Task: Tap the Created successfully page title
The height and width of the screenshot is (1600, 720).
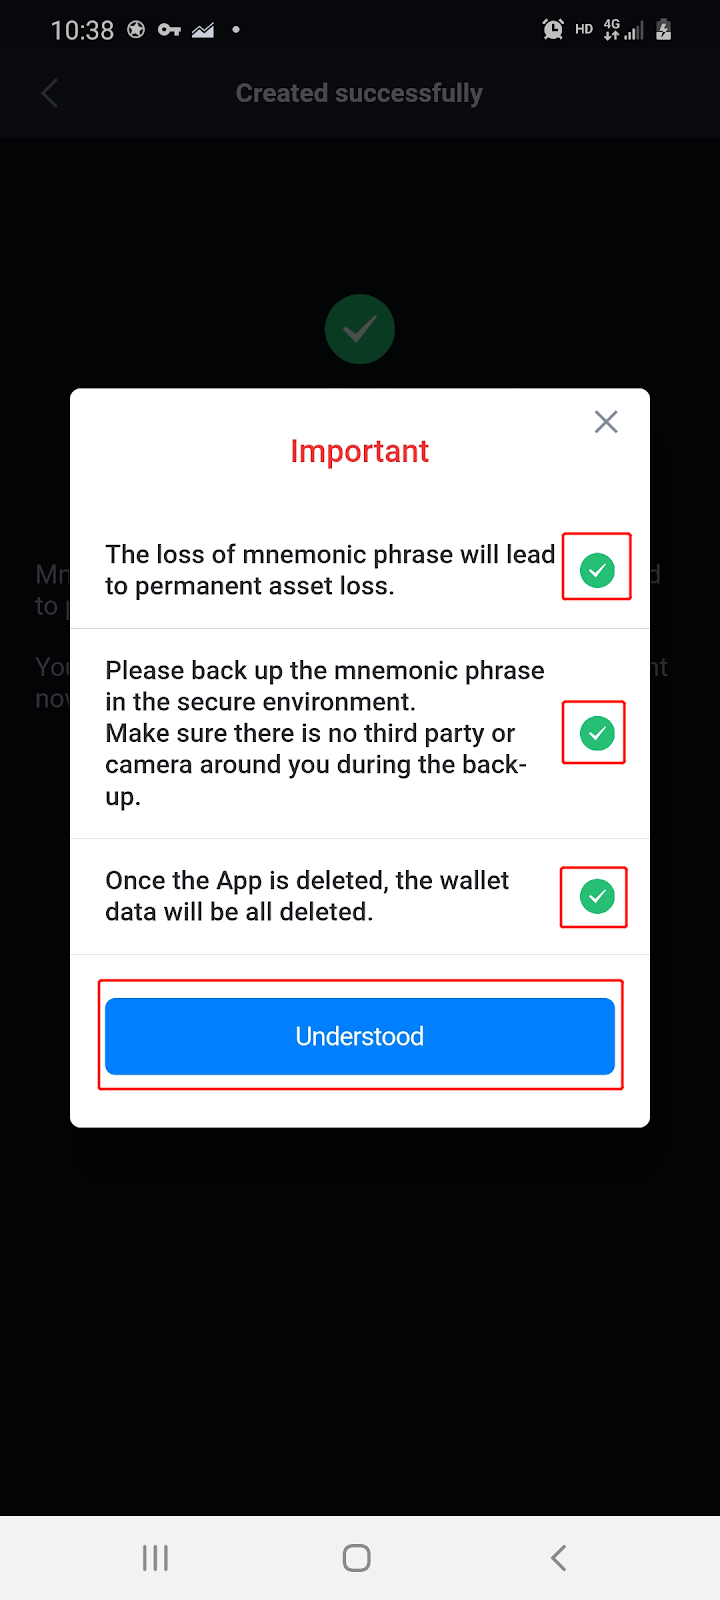Action: (359, 93)
